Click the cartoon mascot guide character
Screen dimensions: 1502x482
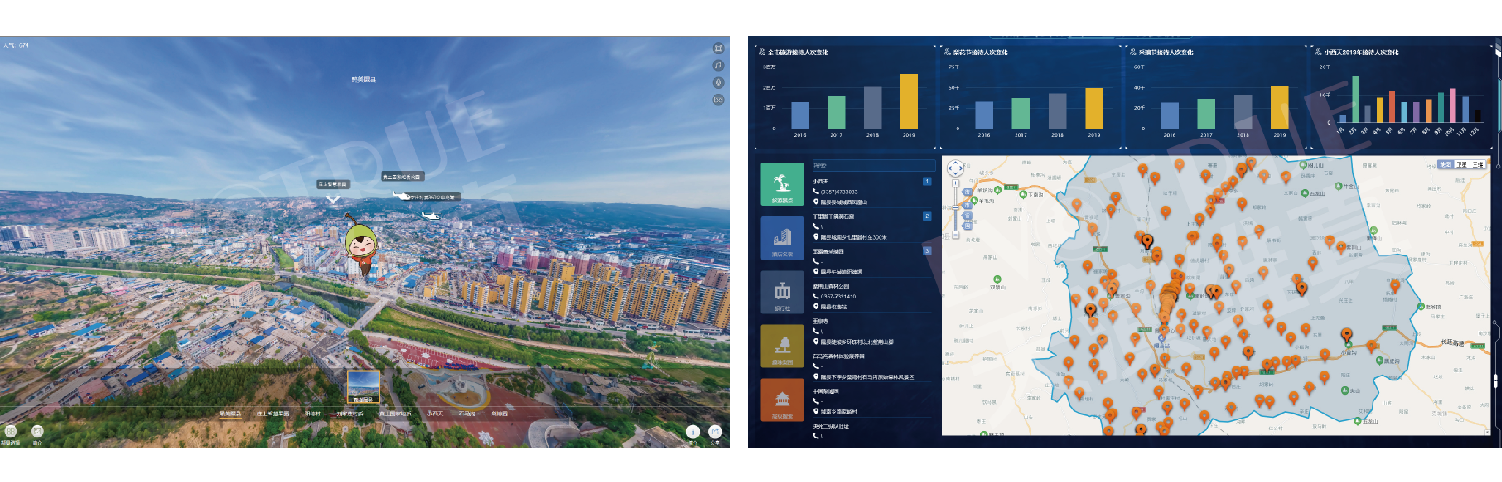click(x=359, y=248)
